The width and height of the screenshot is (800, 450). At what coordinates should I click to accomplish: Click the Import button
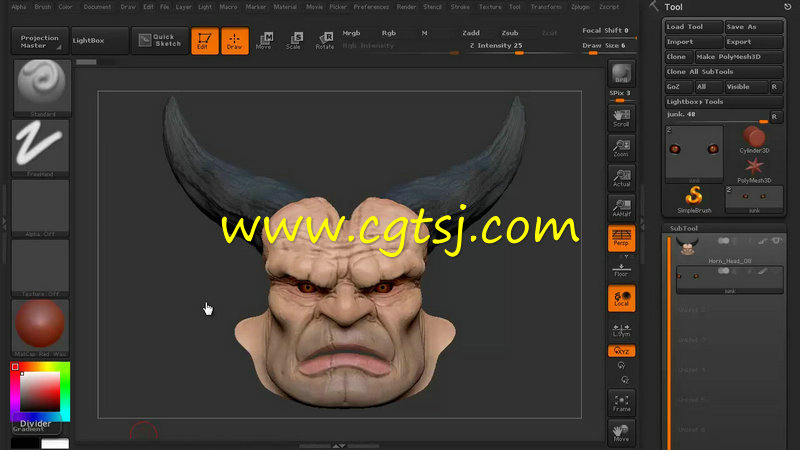coord(694,42)
